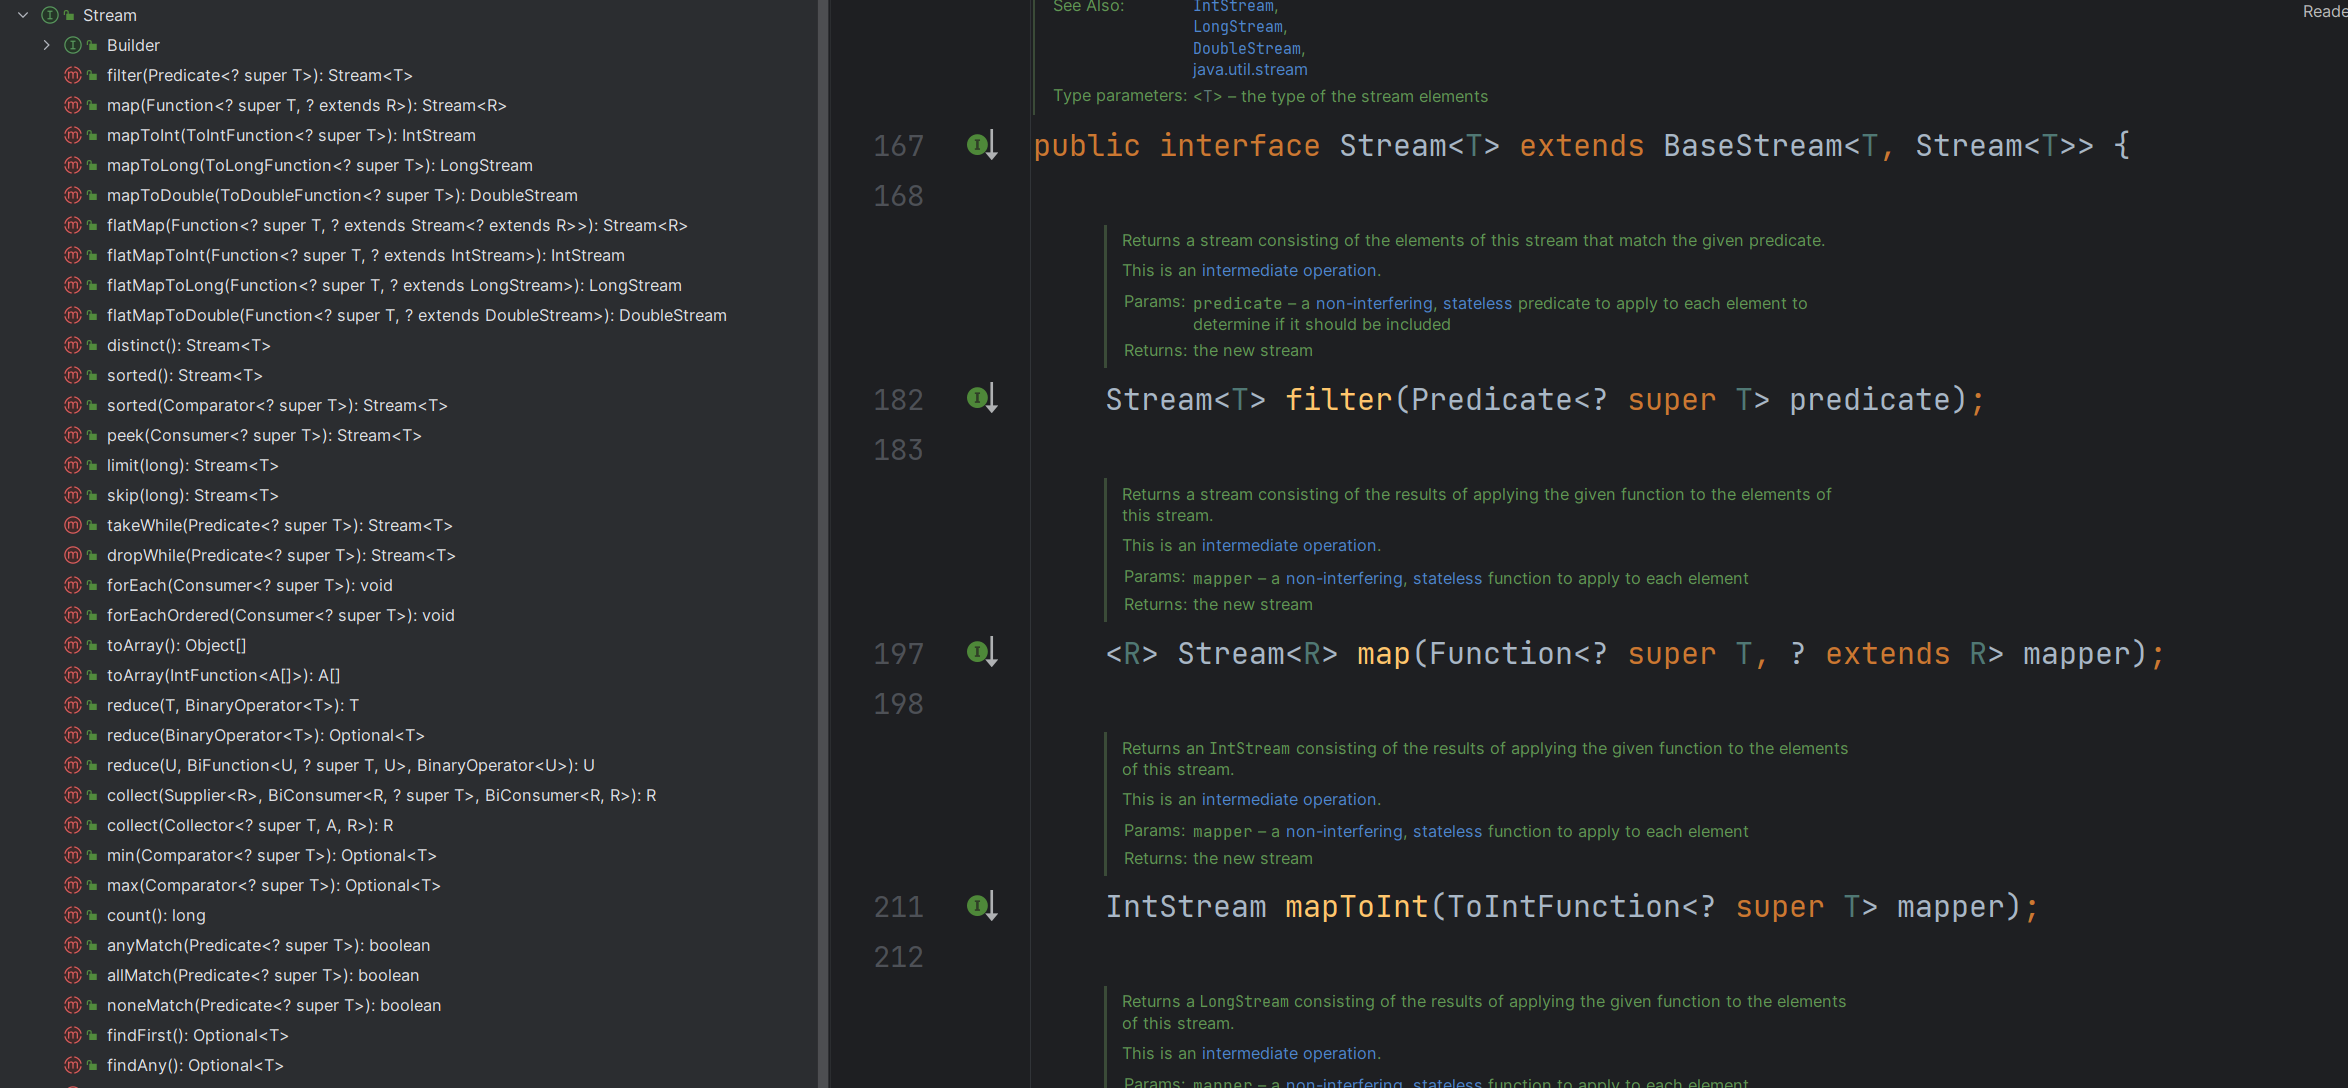
Task: Expand the Builder node
Action: 46,45
